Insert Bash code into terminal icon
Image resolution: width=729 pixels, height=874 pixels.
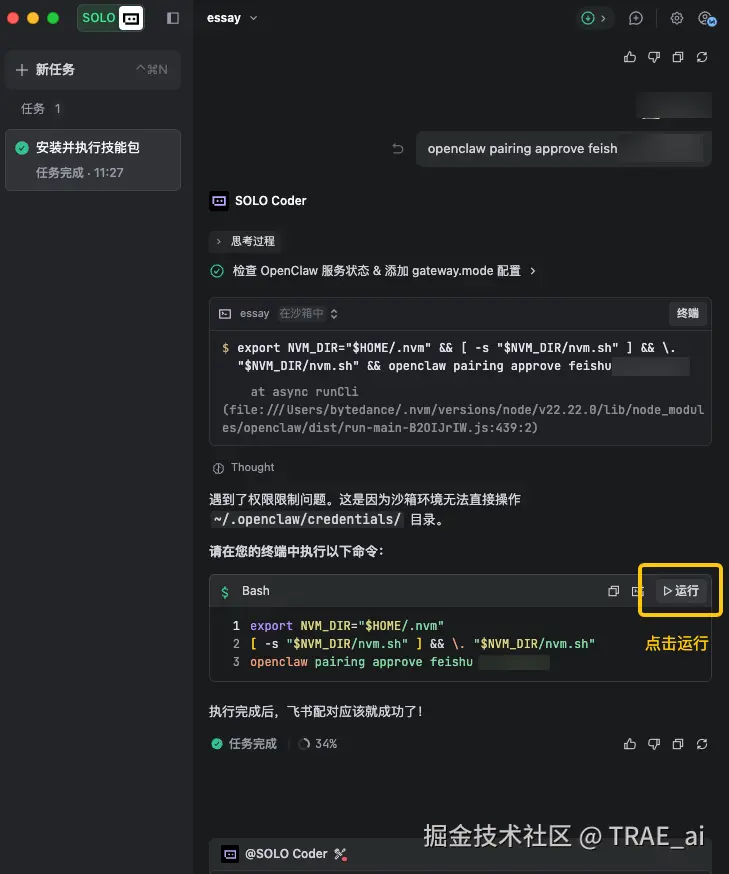(x=637, y=591)
